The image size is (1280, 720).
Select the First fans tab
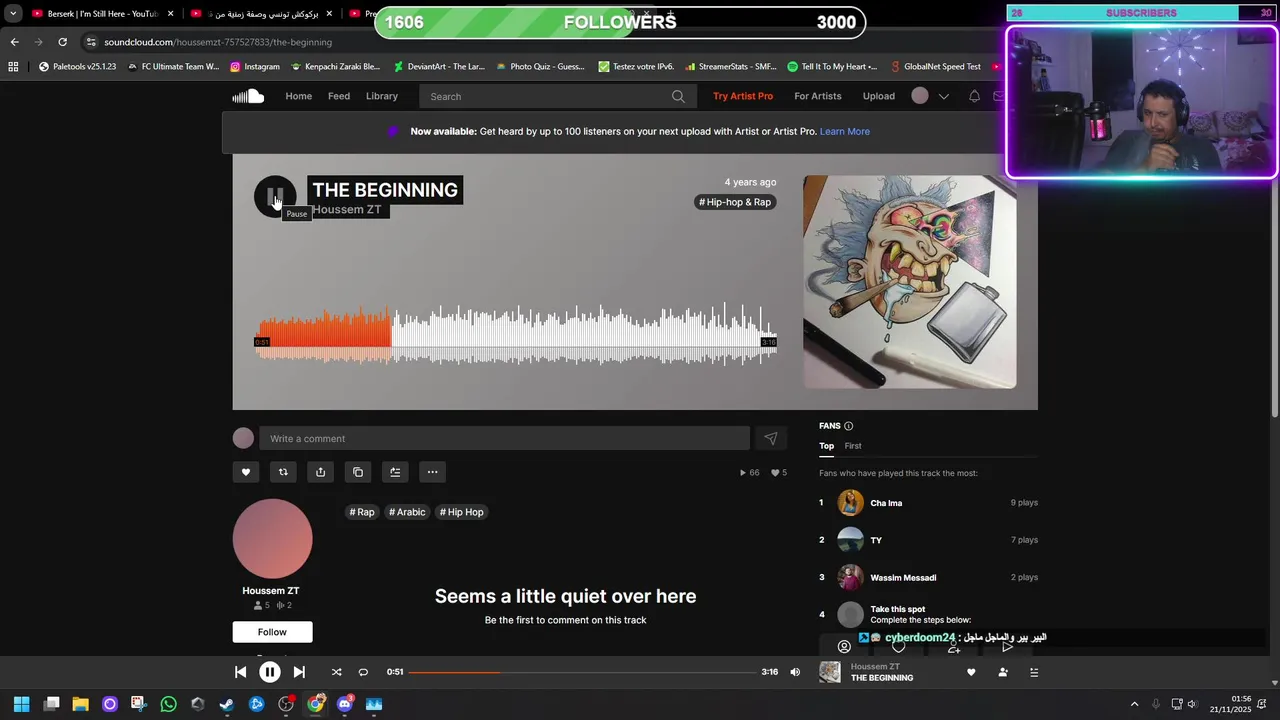pyautogui.click(x=852, y=446)
